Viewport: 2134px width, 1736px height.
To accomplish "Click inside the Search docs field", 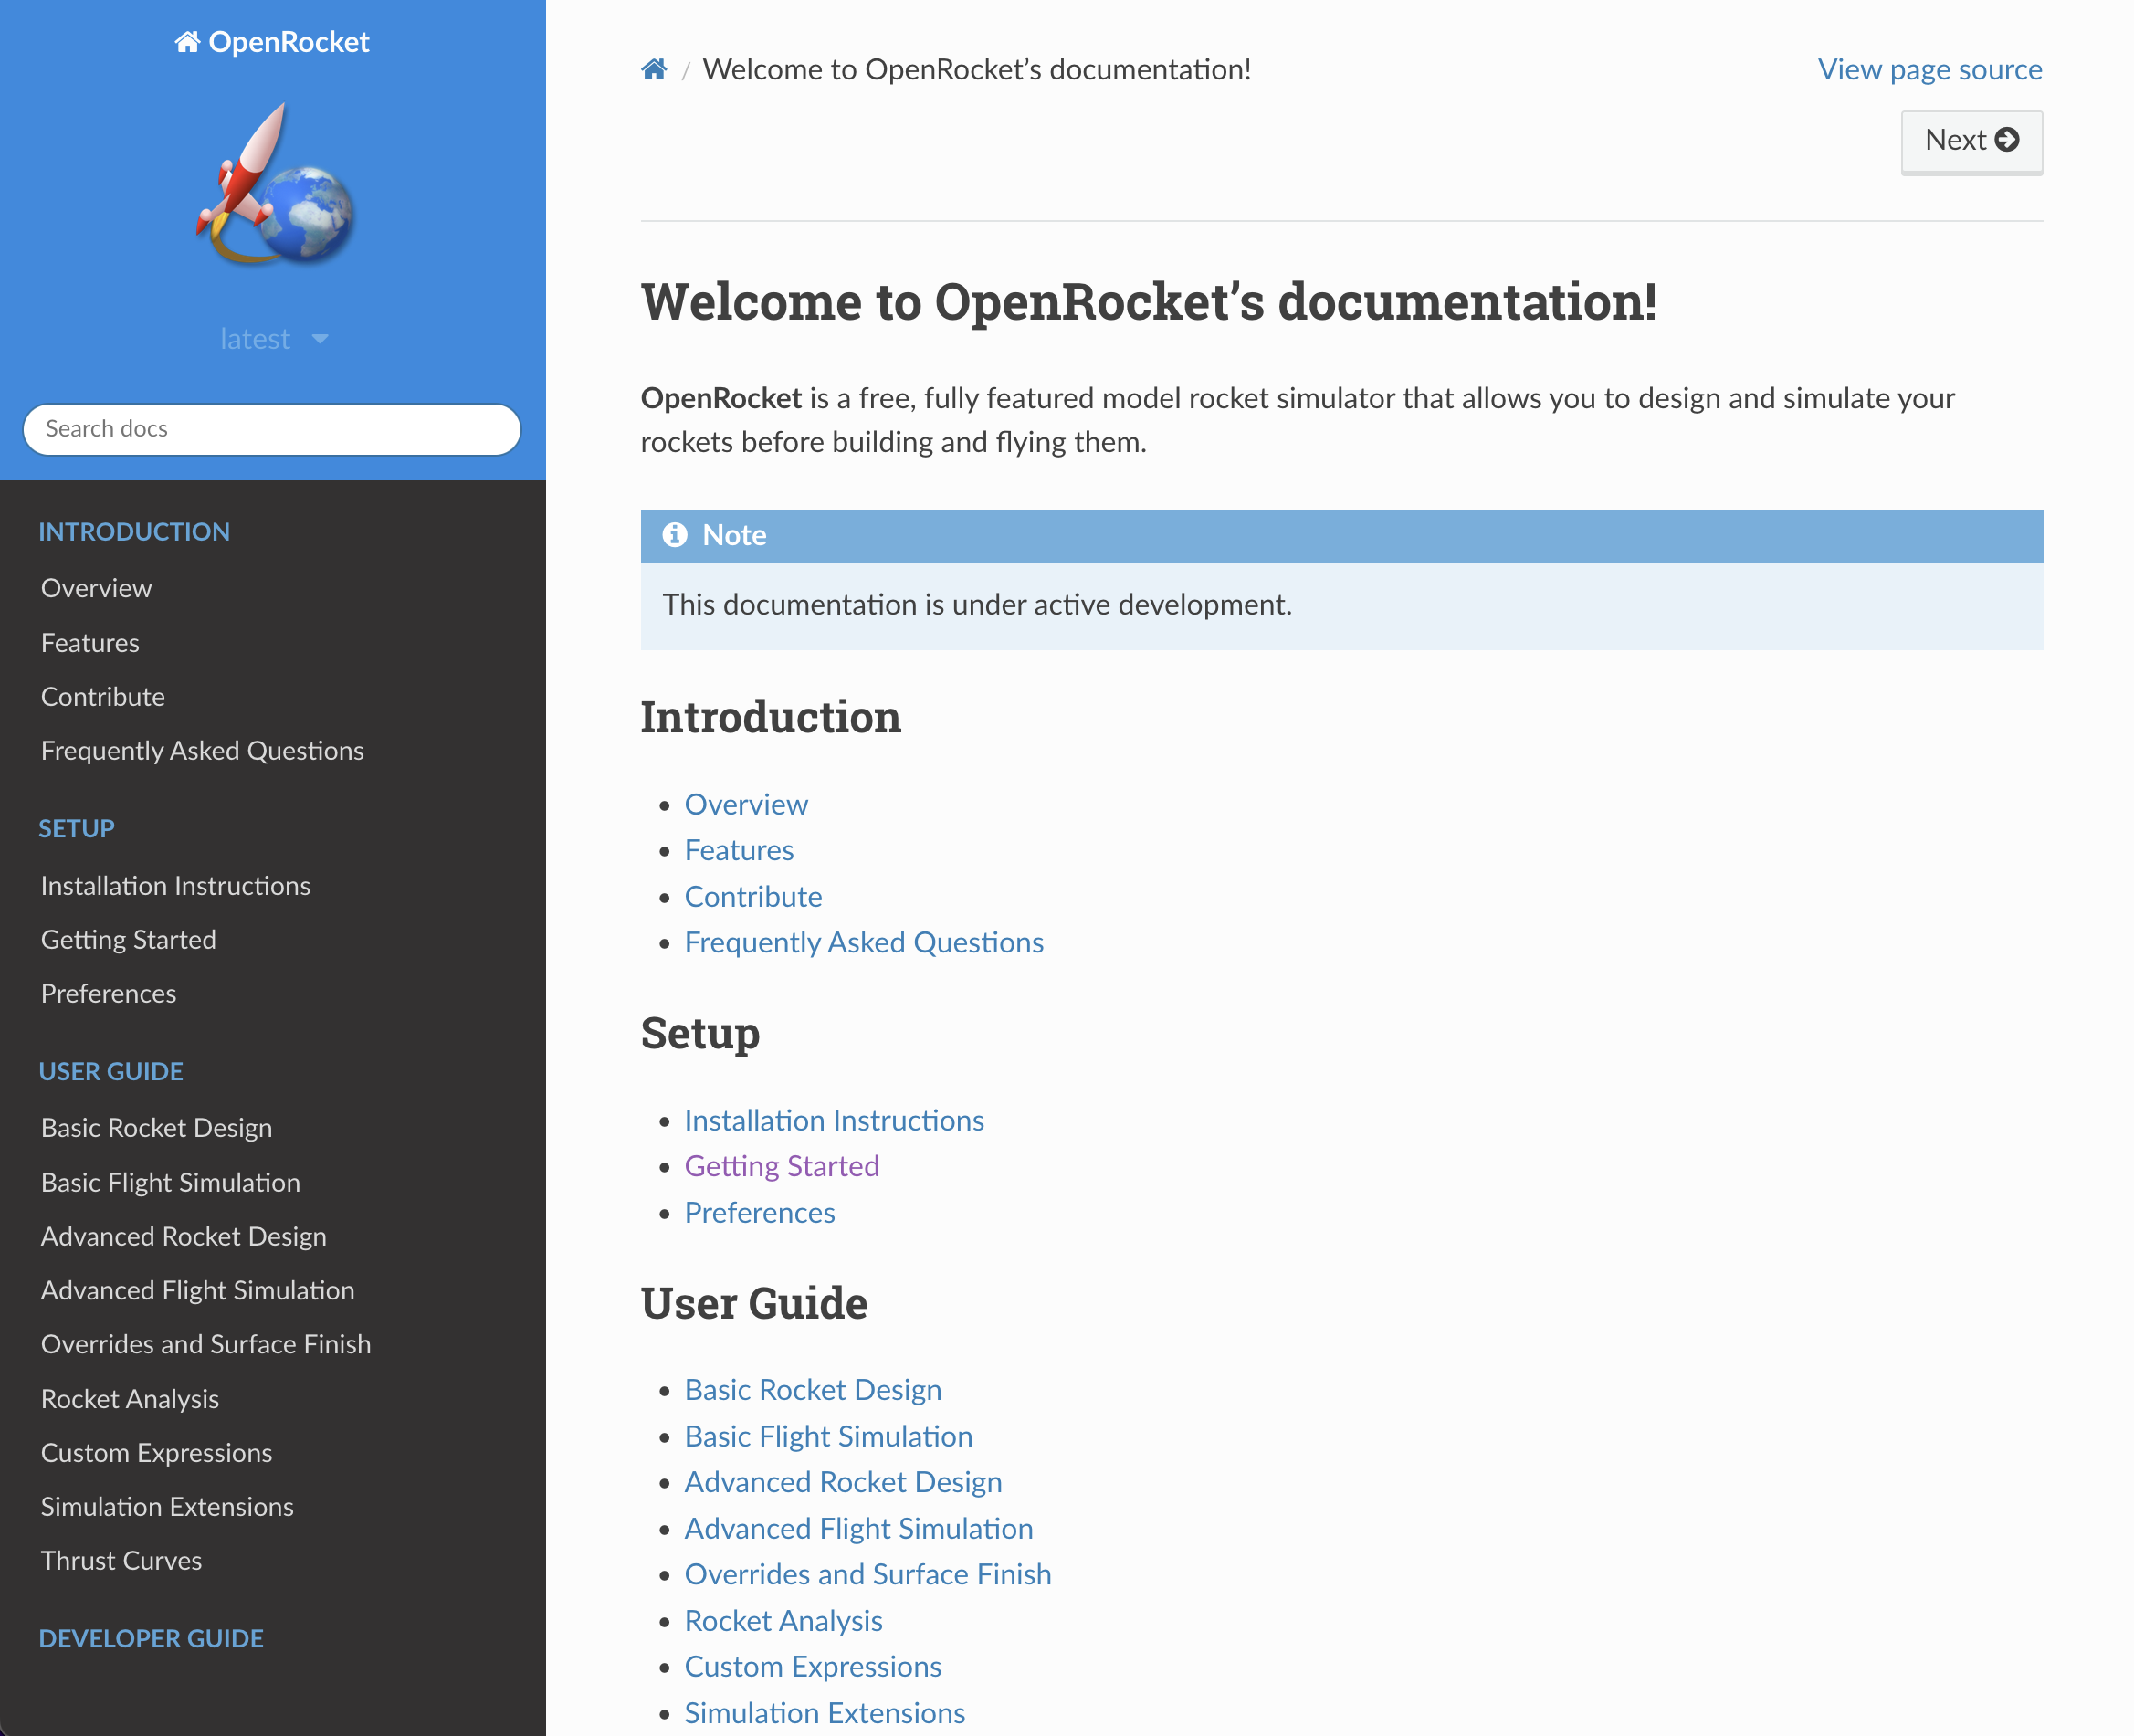I will [x=272, y=429].
